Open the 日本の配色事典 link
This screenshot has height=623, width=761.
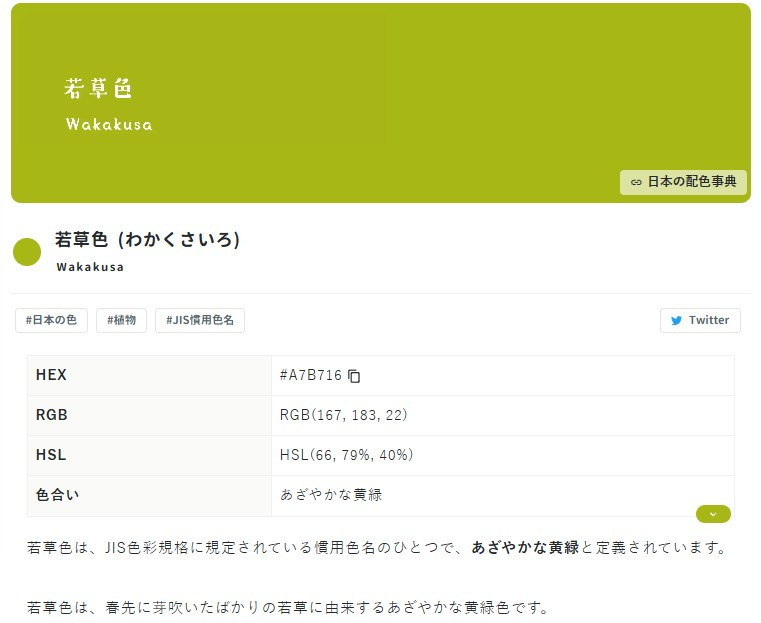pos(683,182)
